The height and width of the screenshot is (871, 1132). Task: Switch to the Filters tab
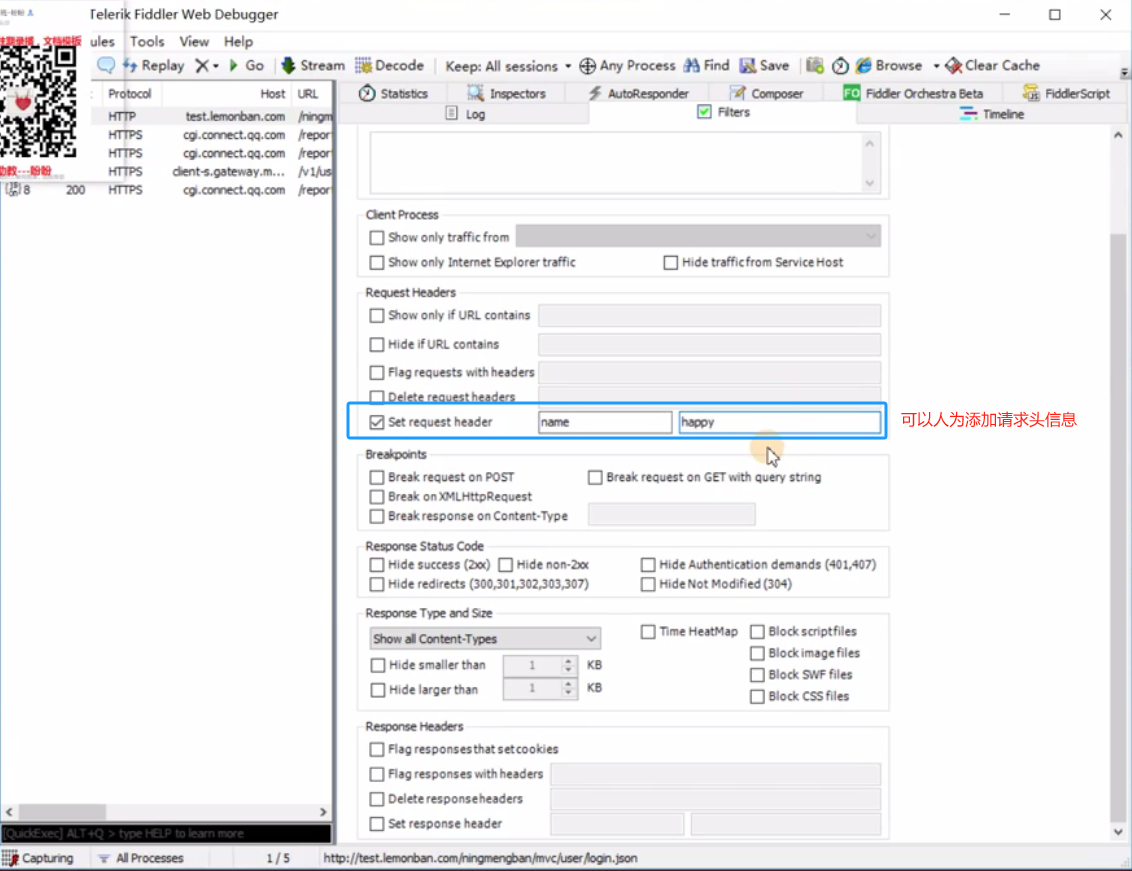pos(723,112)
